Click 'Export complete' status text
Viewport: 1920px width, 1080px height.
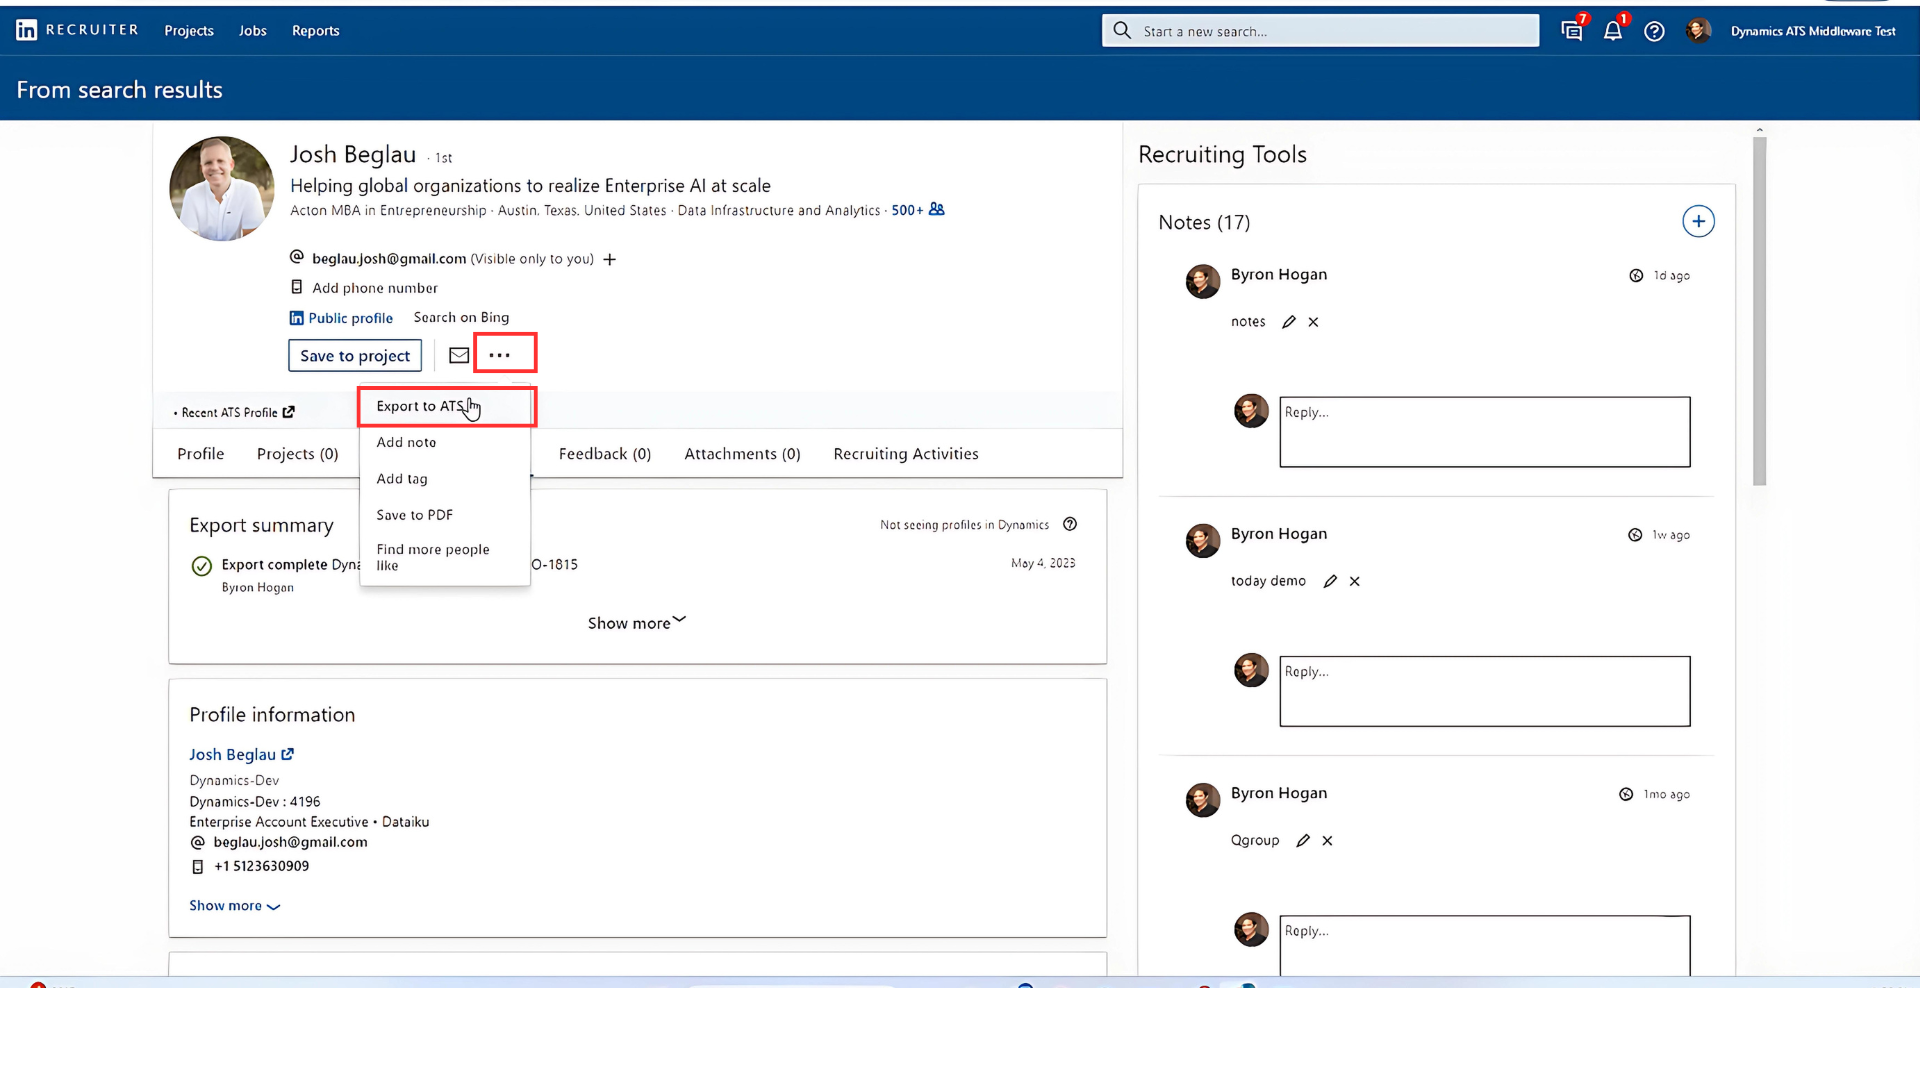pyautogui.click(x=274, y=564)
